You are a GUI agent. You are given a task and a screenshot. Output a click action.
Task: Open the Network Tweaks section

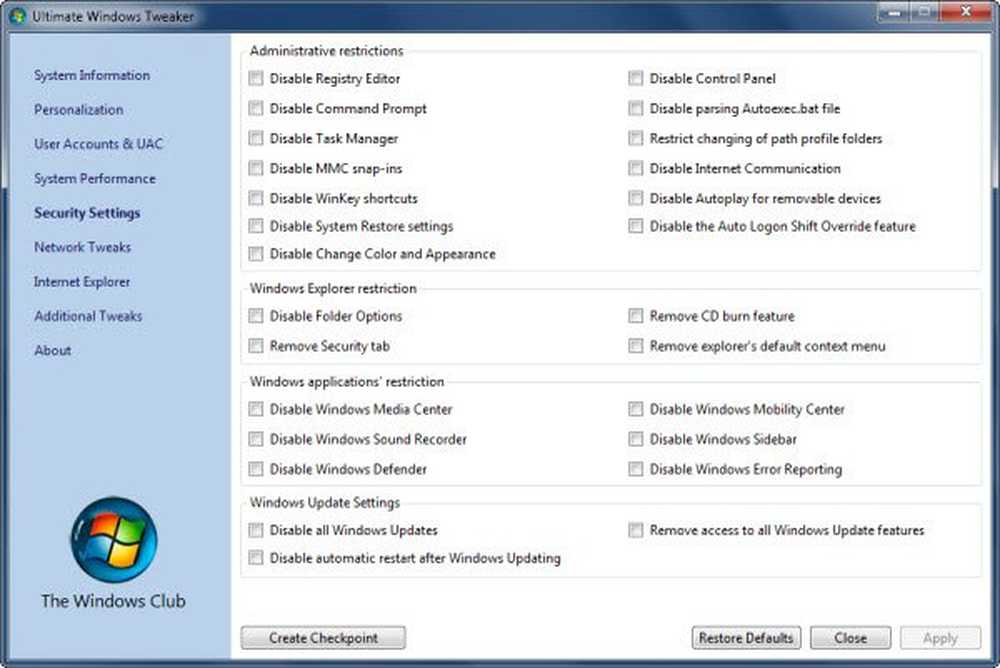click(82, 248)
